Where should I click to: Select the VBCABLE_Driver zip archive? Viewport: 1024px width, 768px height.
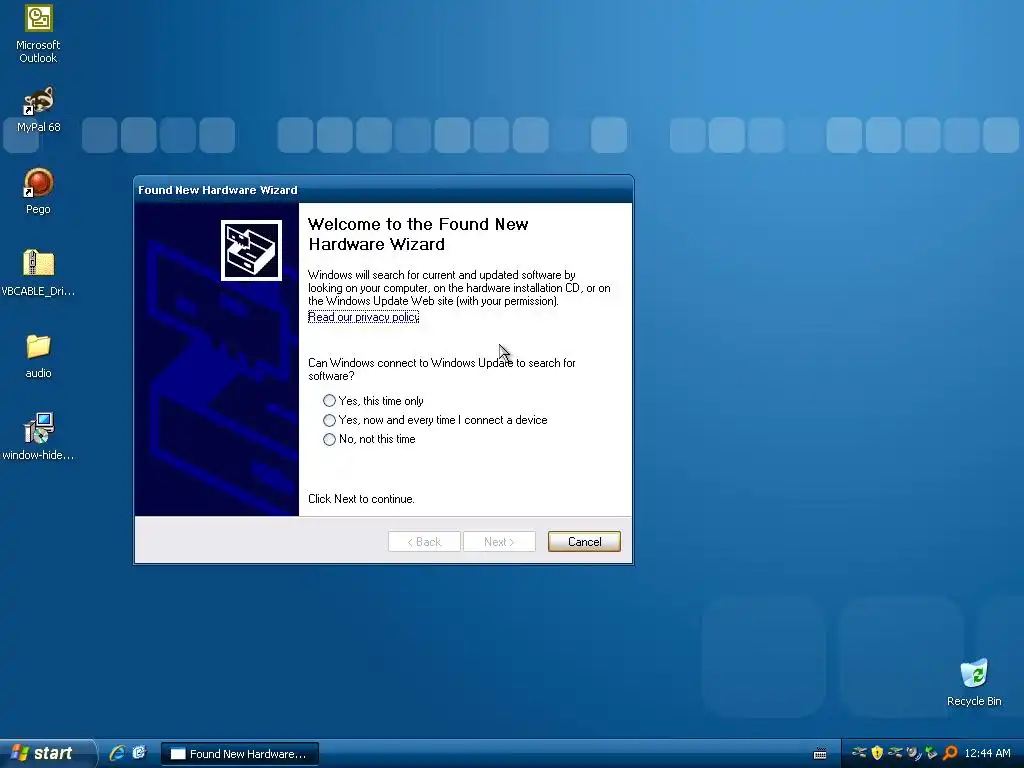(x=38, y=273)
